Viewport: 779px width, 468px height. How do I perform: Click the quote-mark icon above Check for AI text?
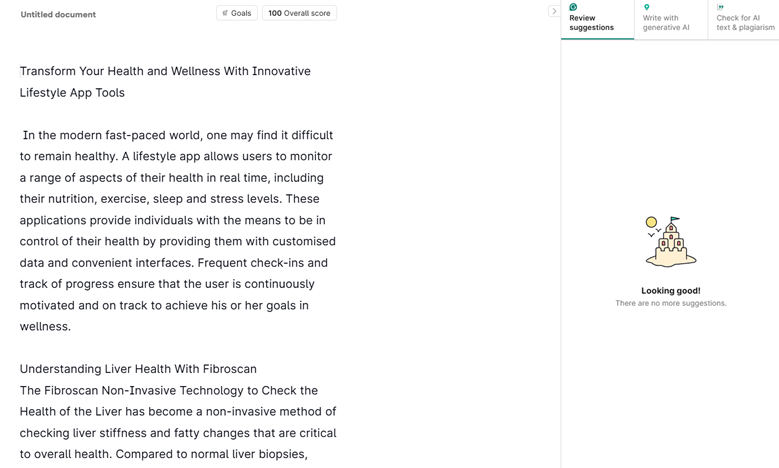pos(720,7)
